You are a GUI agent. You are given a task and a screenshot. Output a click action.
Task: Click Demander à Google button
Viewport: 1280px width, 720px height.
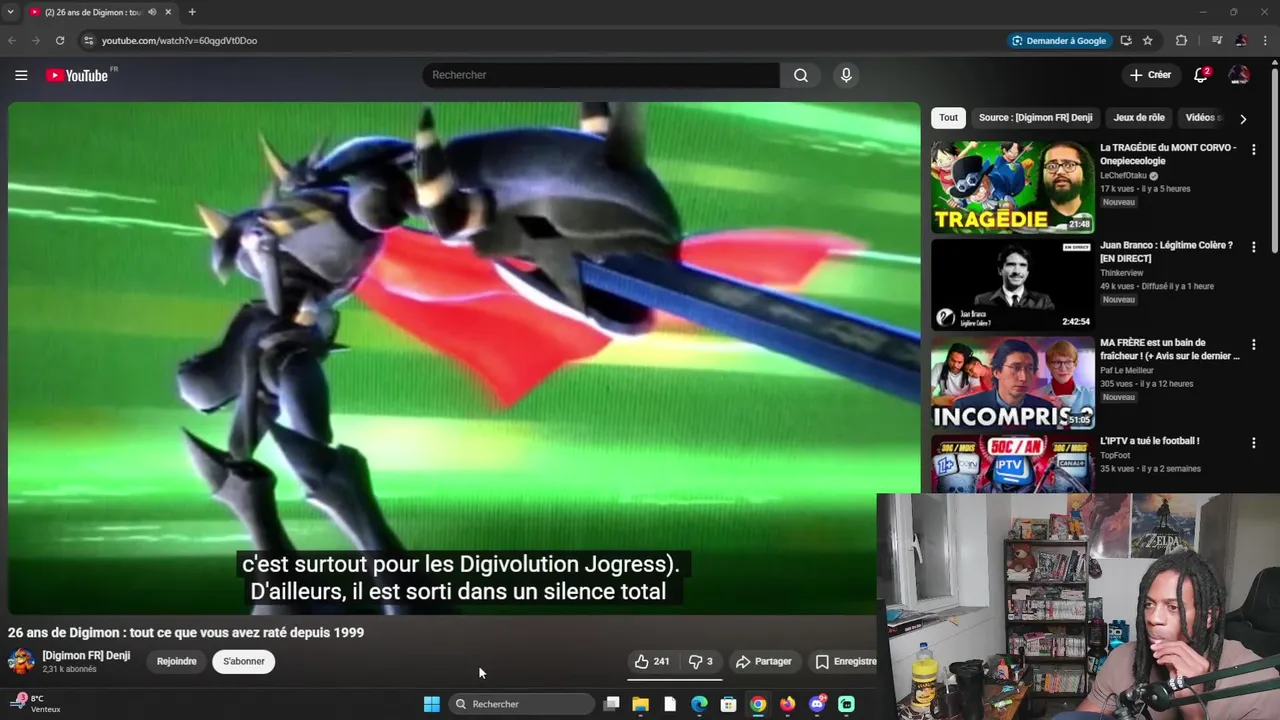1059,40
